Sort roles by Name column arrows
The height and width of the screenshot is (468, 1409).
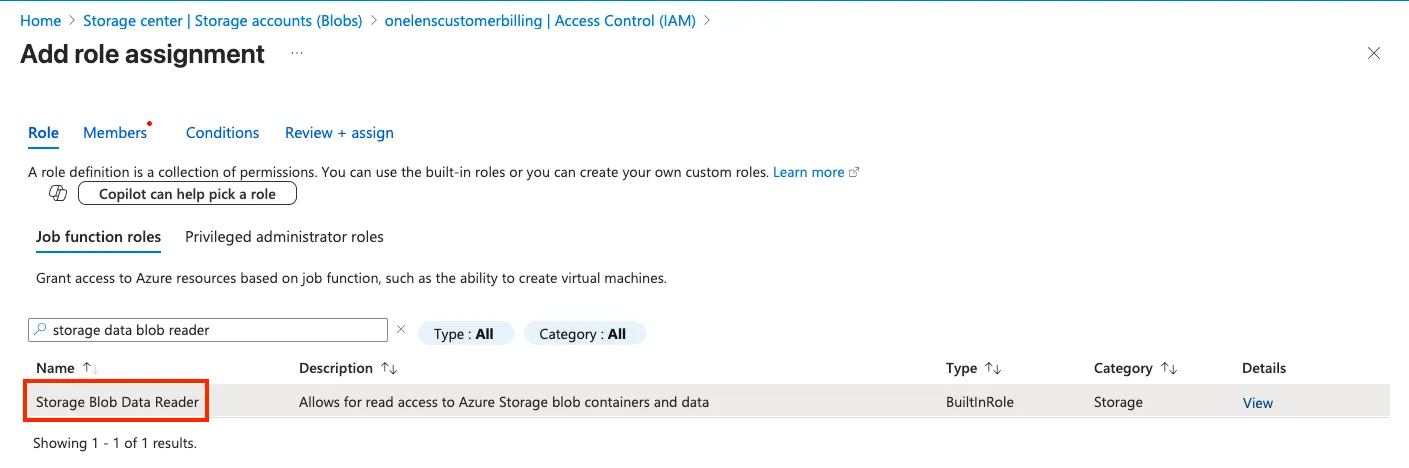[90, 368]
